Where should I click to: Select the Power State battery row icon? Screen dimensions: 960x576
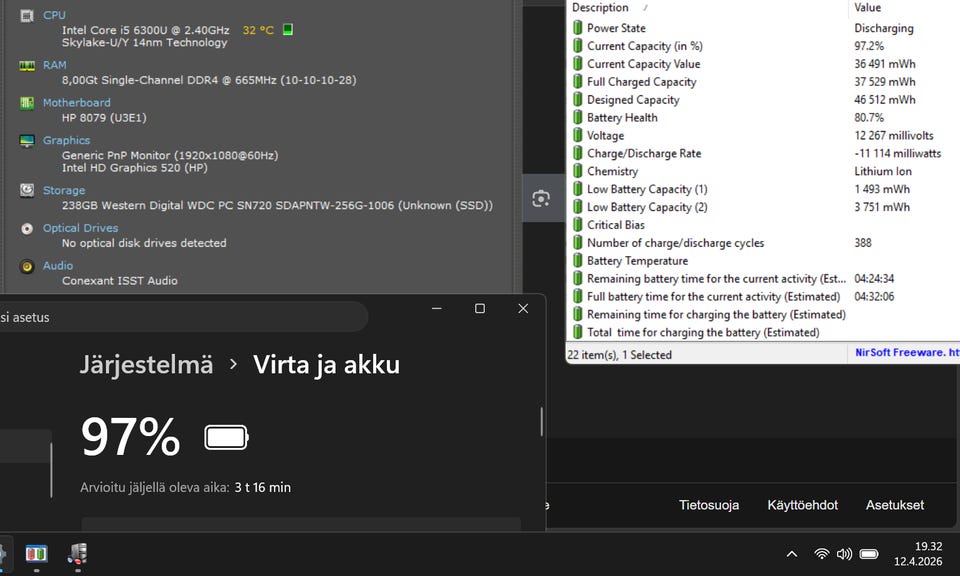click(x=577, y=28)
